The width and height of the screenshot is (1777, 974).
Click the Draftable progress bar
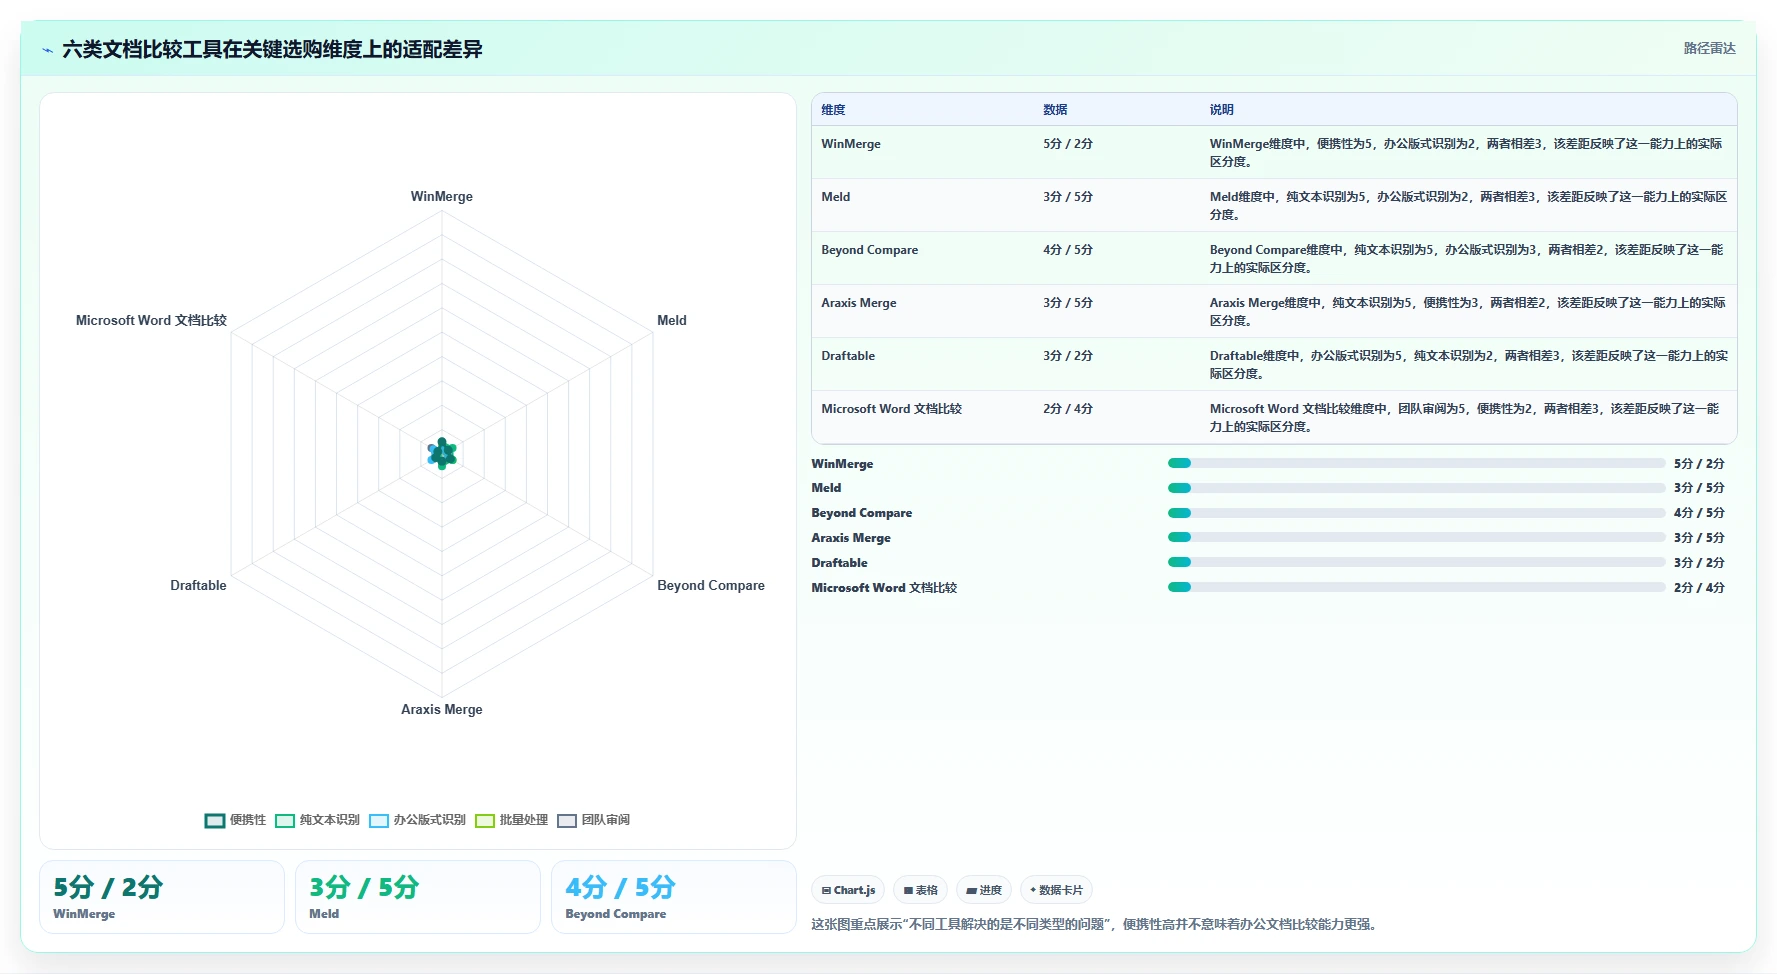pyautogui.click(x=1416, y=563)
